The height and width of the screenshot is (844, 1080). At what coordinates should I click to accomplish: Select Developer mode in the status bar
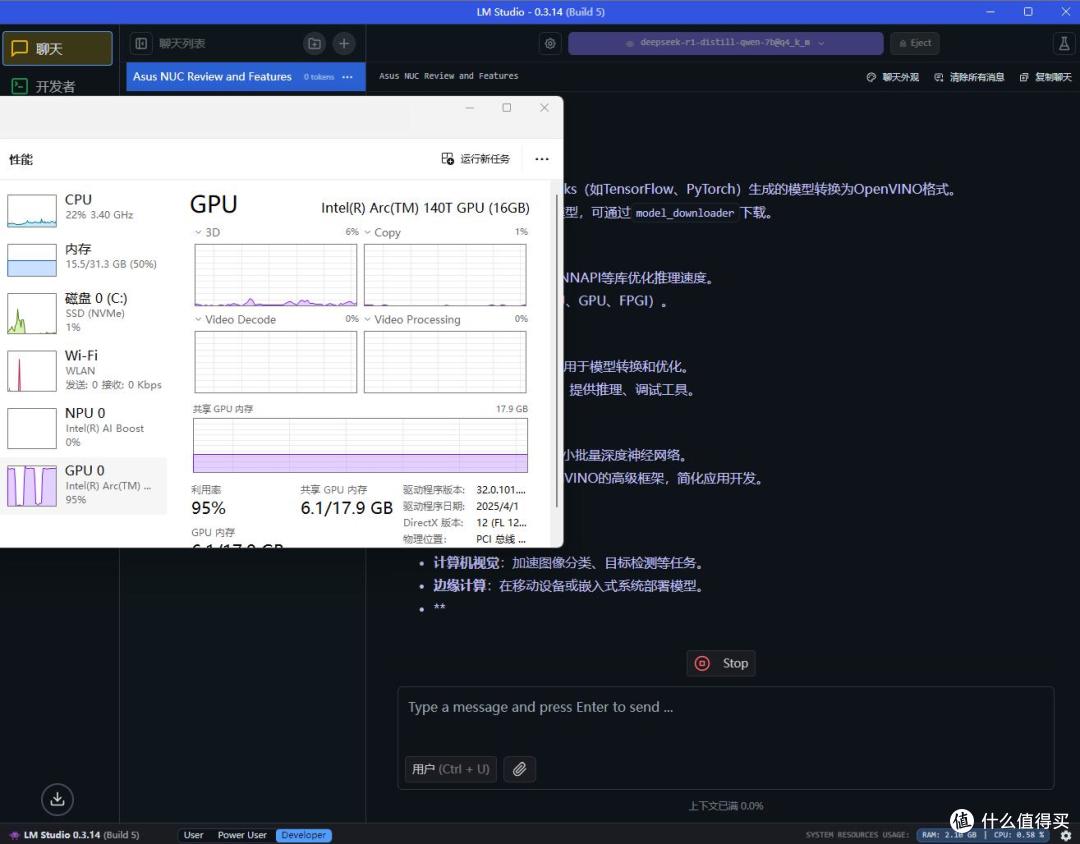point(304,835)
